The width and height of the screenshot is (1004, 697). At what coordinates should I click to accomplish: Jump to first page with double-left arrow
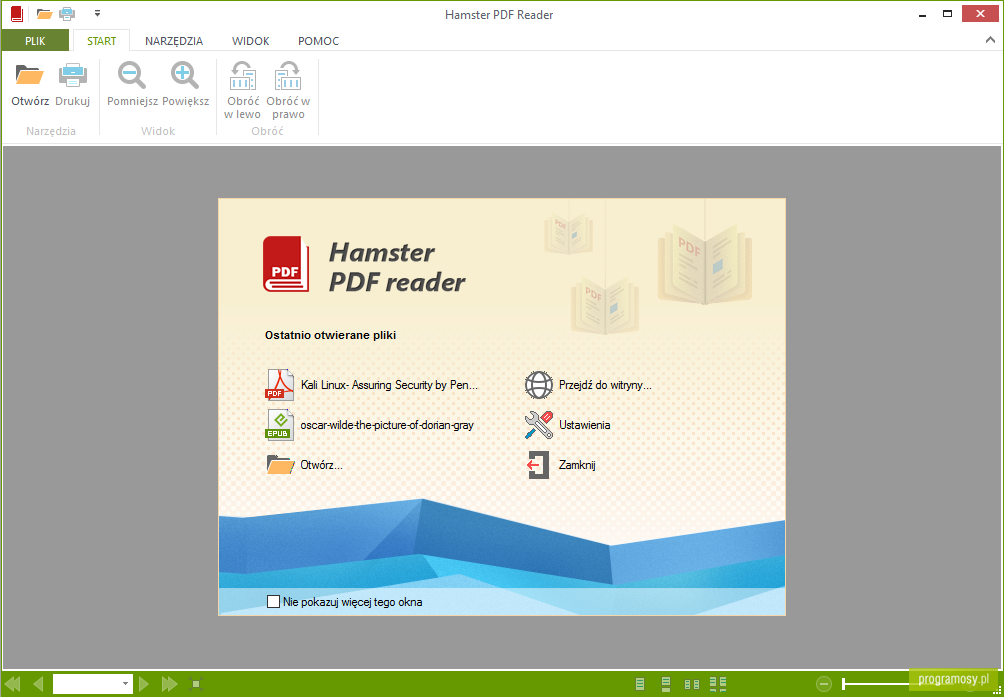point(13,684)
